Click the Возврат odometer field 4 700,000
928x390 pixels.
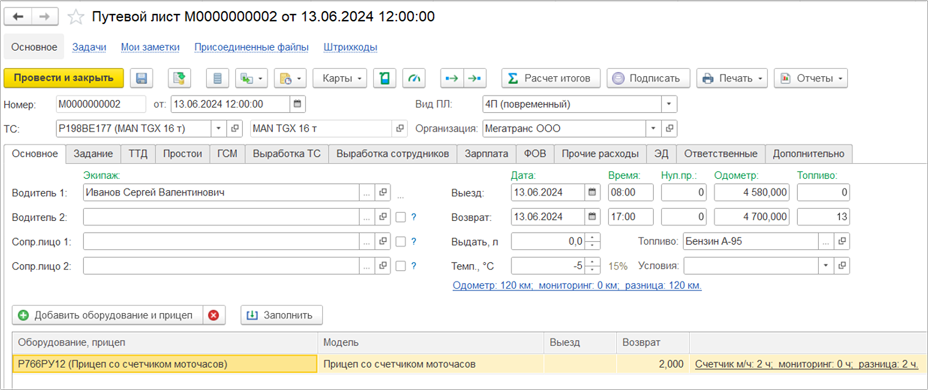[752, 217]
